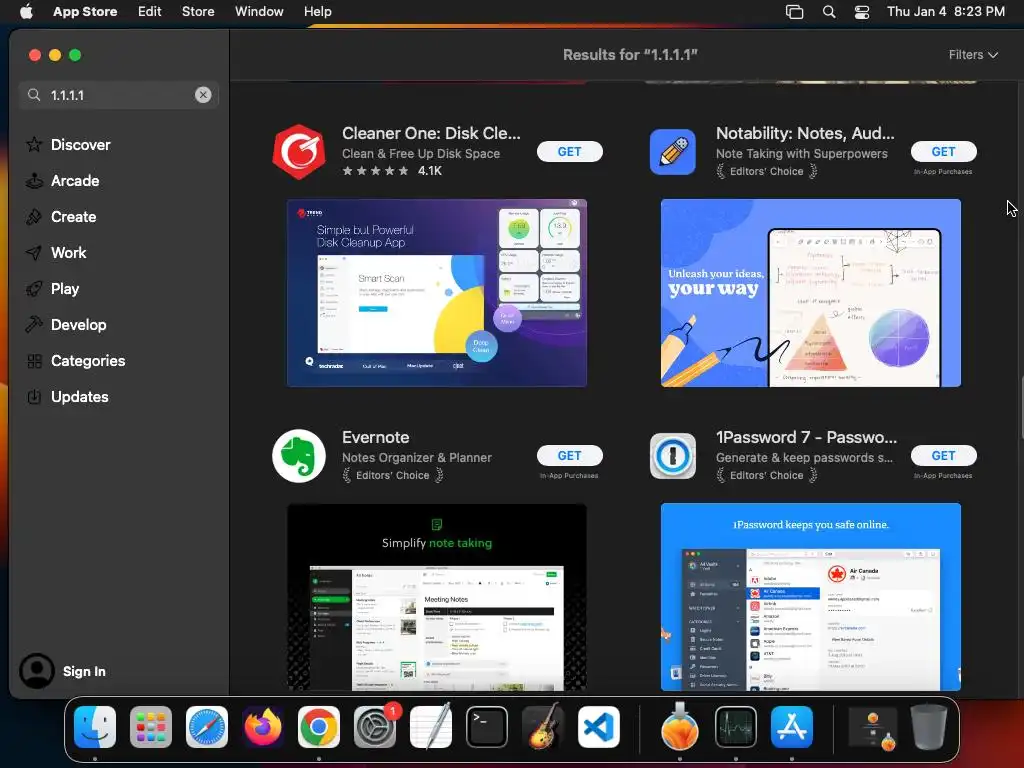Open the Notability screenshot preview
1024x768 pixels.
point(810,293)
